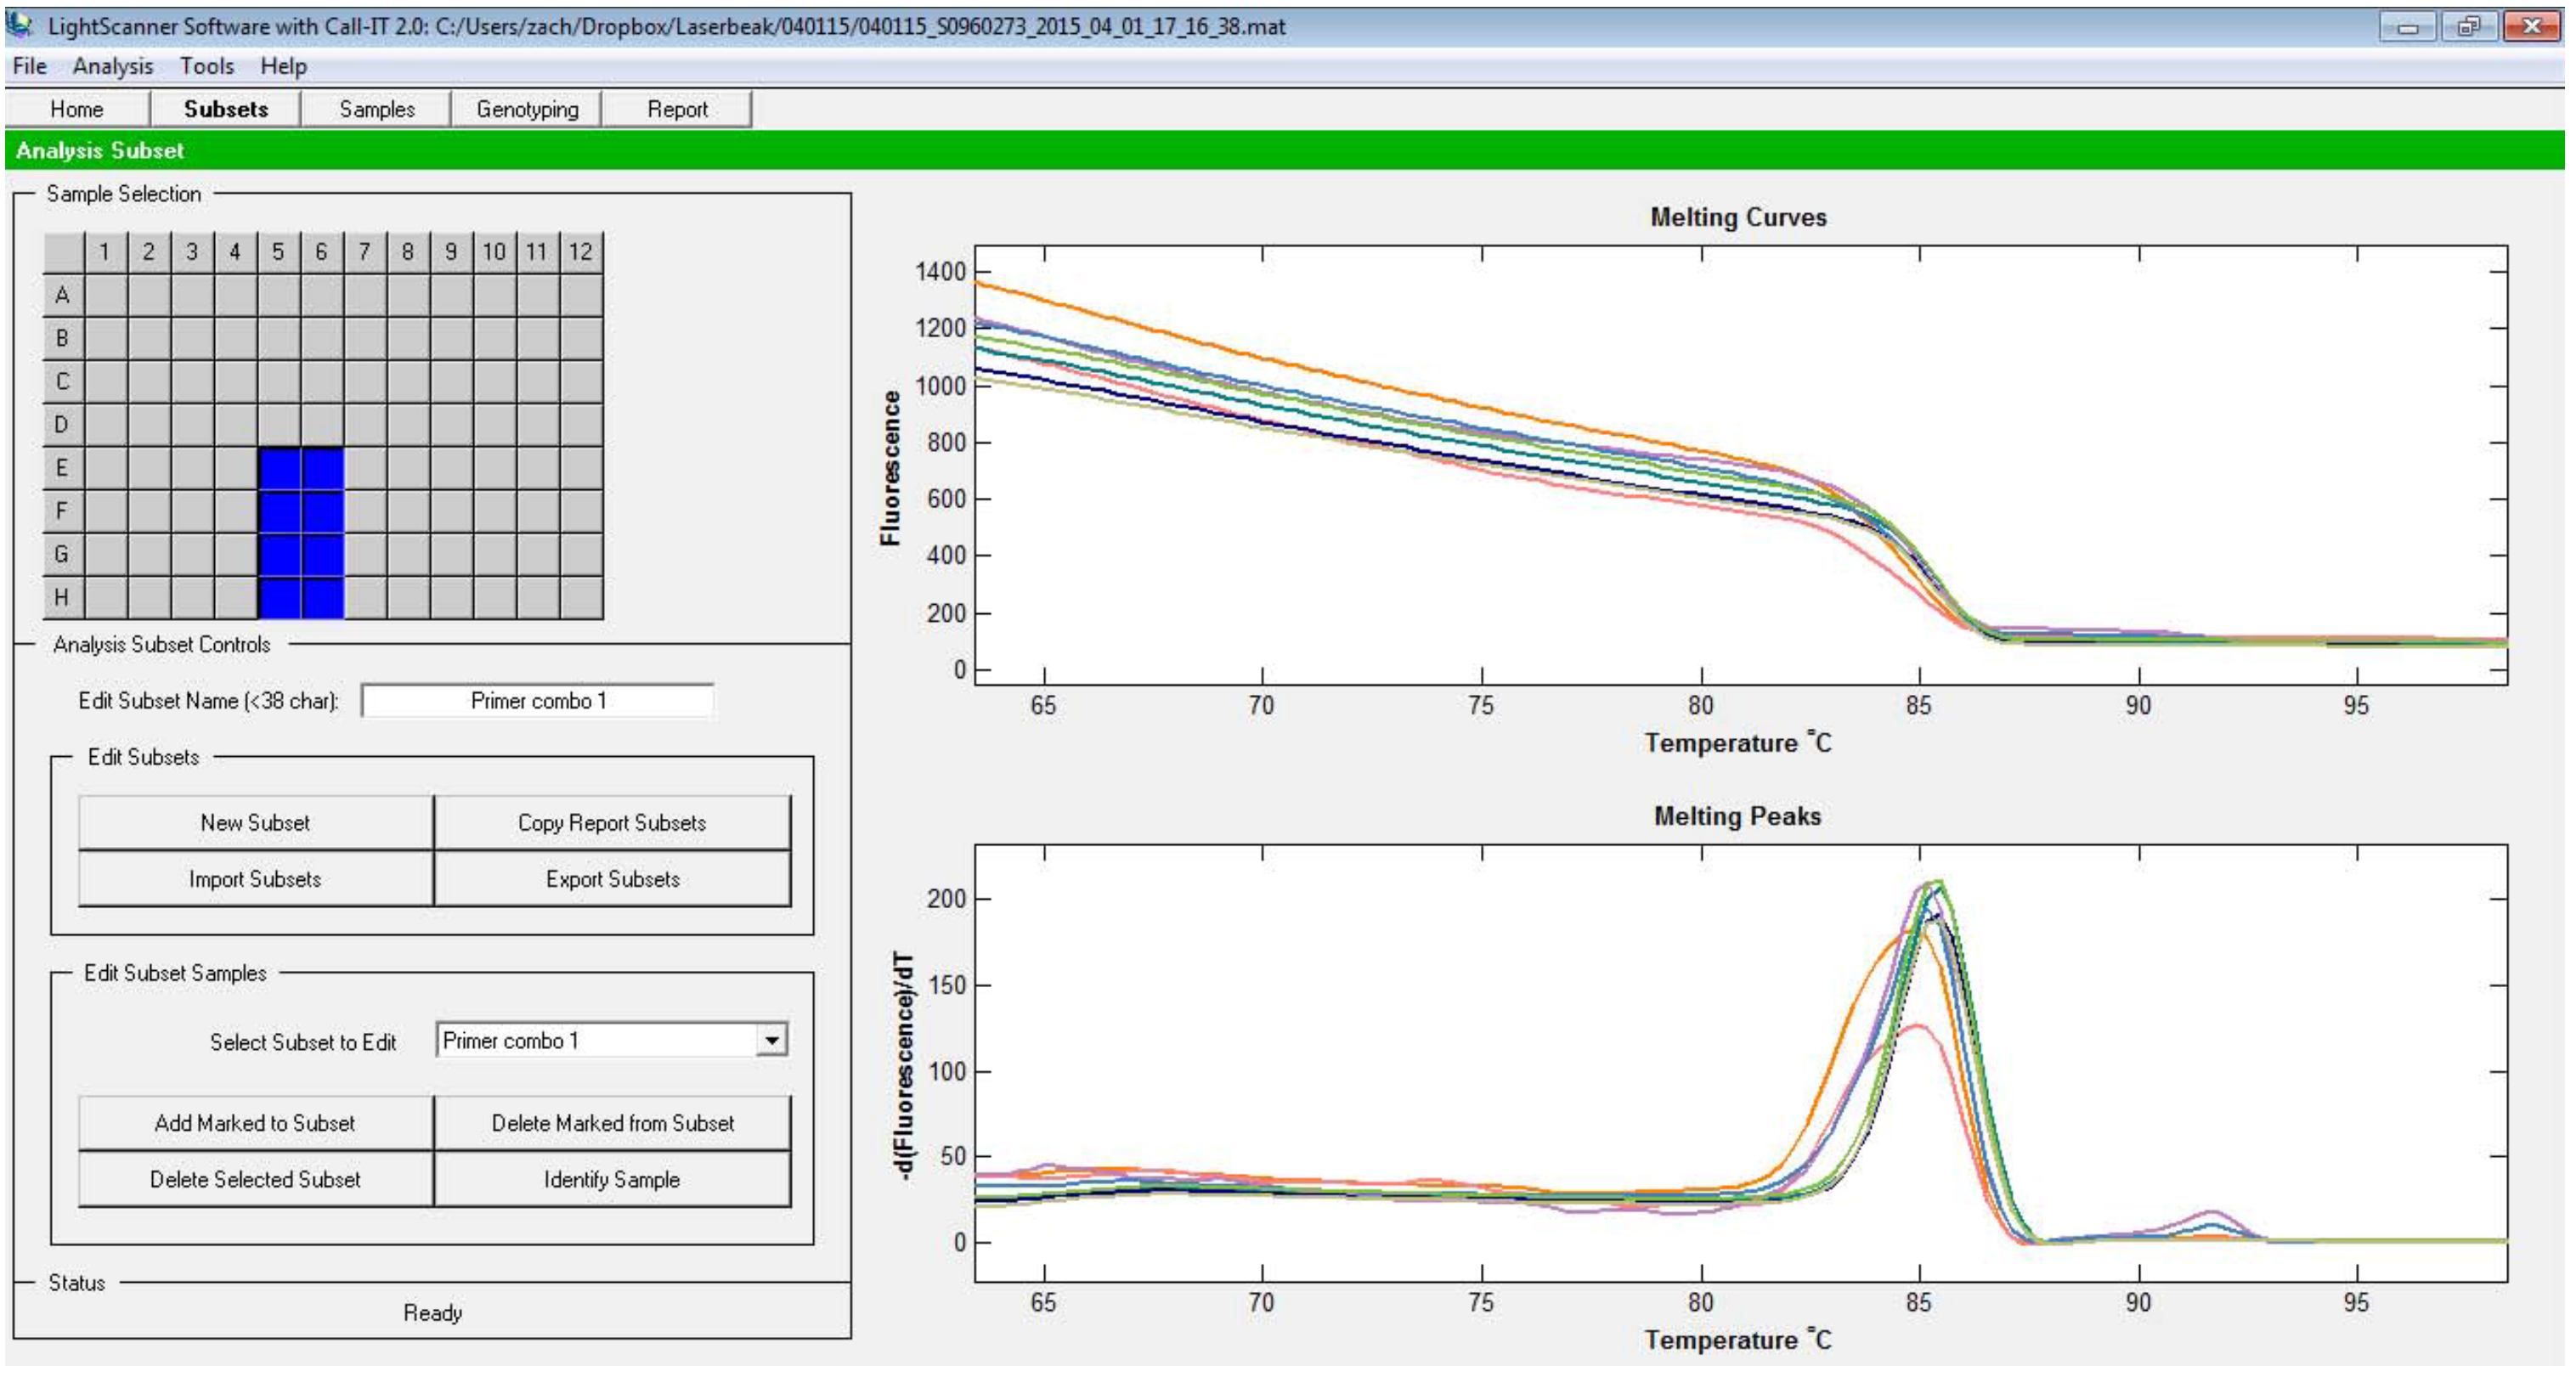Click the Melting Curves plot title
The height and width of the screenshot is (1377, 2576).
point(1738,217)
